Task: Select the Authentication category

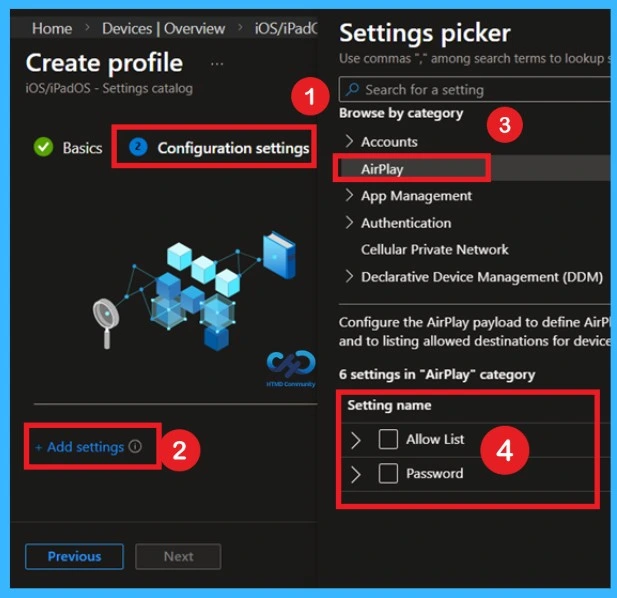Action: (406, 223)
